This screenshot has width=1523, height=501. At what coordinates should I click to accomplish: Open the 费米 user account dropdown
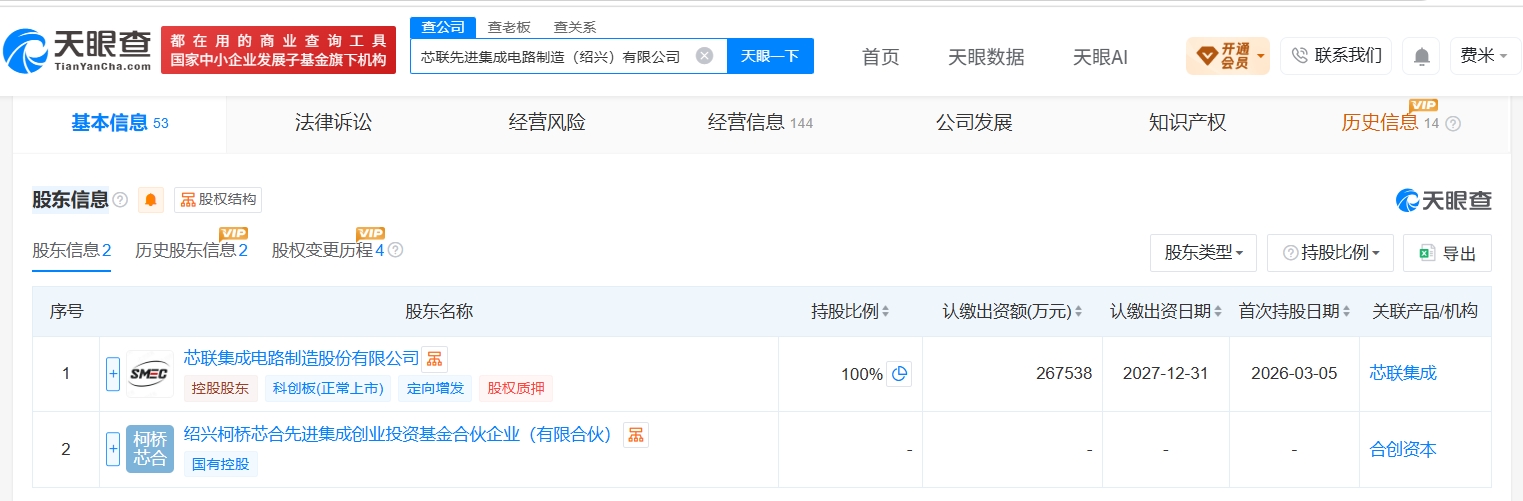1485,56
